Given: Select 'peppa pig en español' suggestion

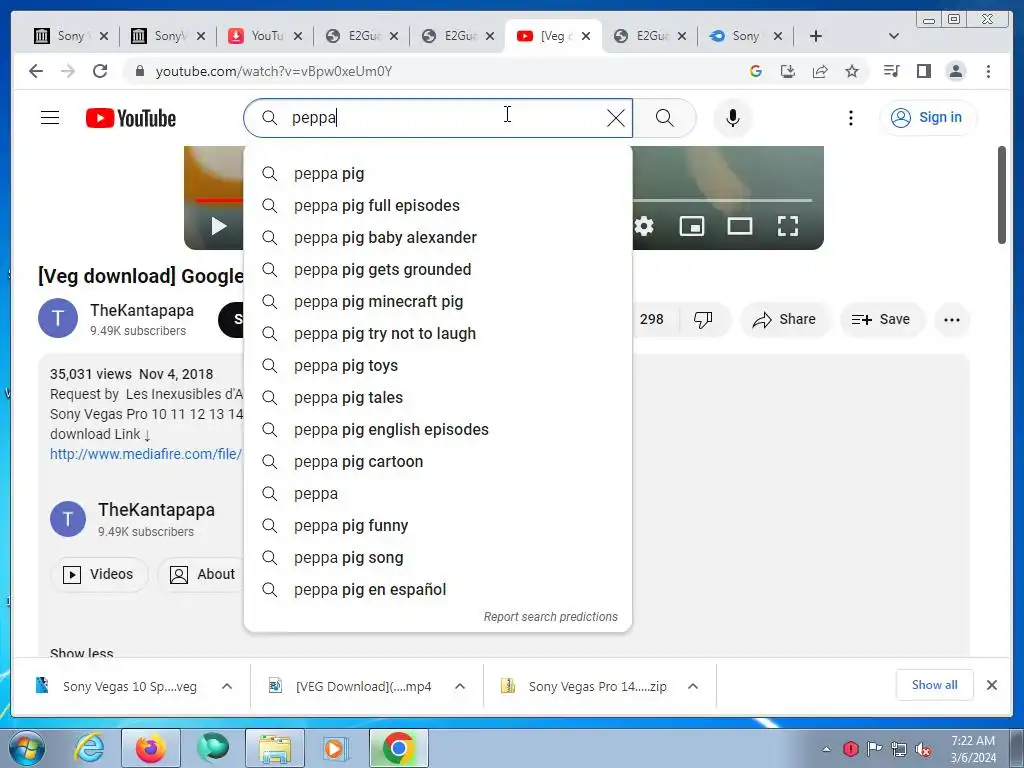Looking at the screenshot, I should click(438, 590).
